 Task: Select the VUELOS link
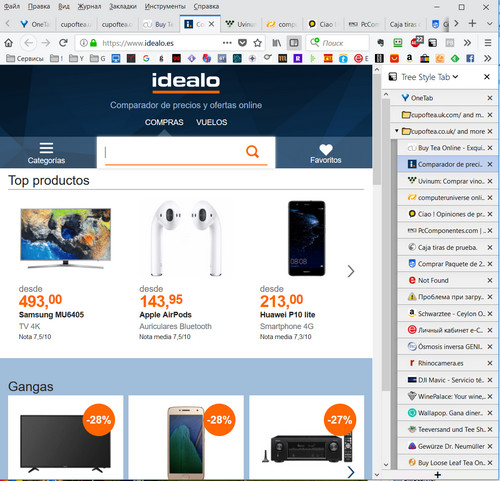pos(211,122)
